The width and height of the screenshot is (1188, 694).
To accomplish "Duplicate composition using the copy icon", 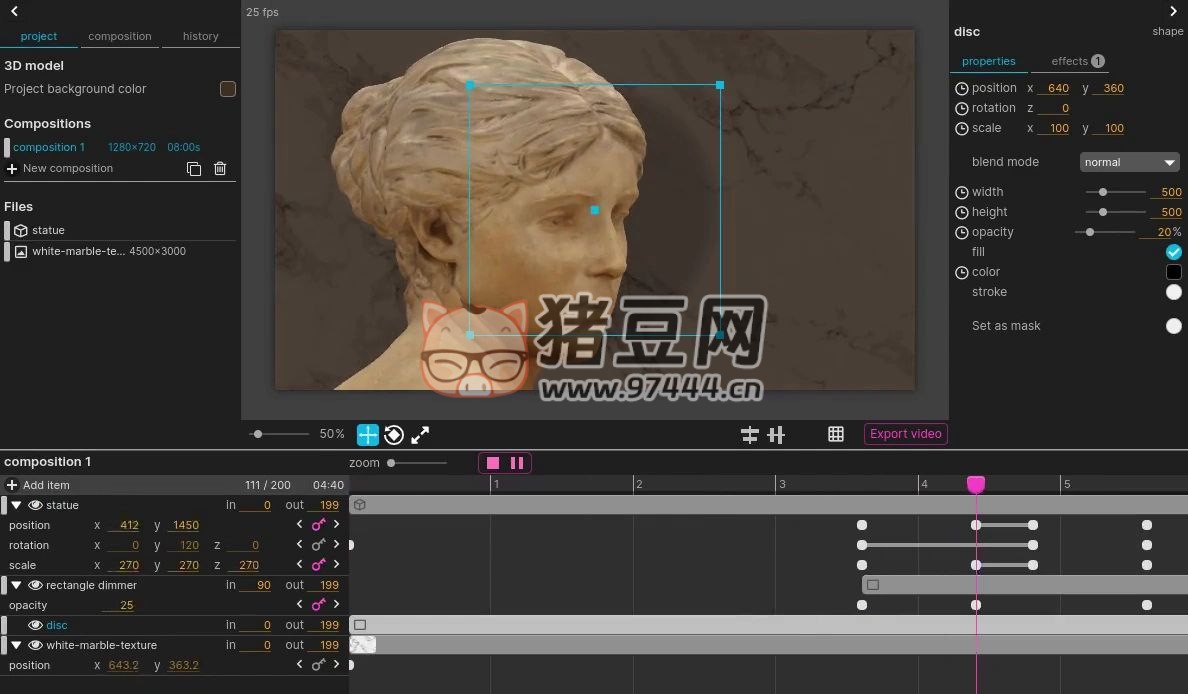I will click(194, 169).
